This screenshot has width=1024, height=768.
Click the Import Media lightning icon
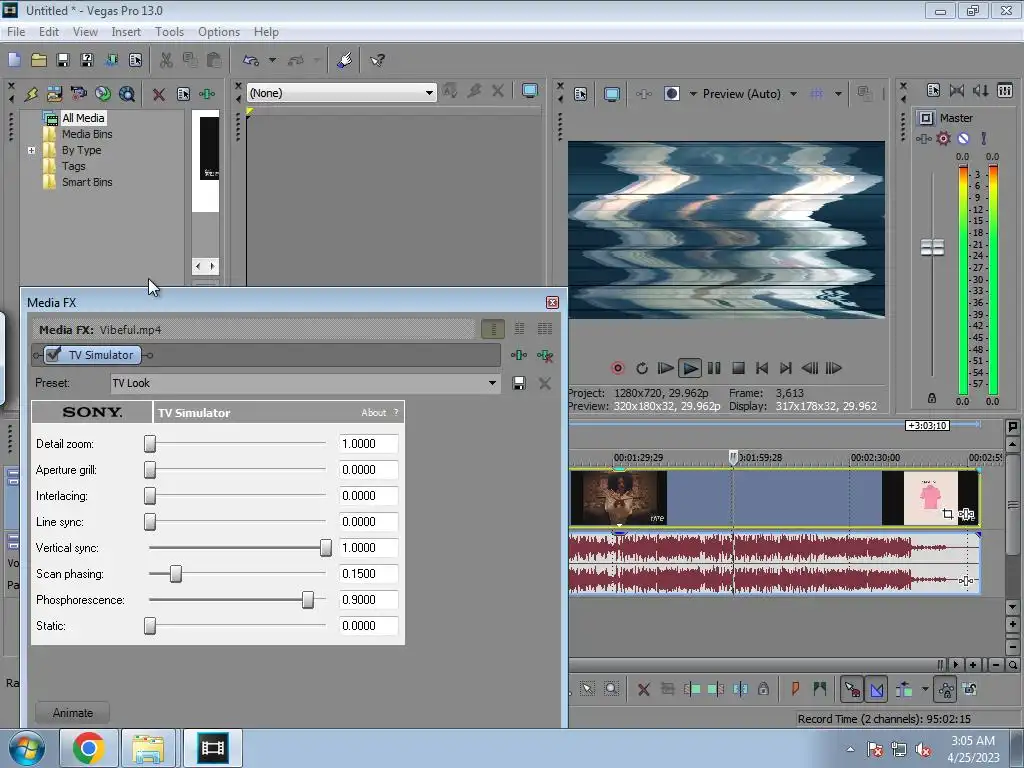[31, 94]
